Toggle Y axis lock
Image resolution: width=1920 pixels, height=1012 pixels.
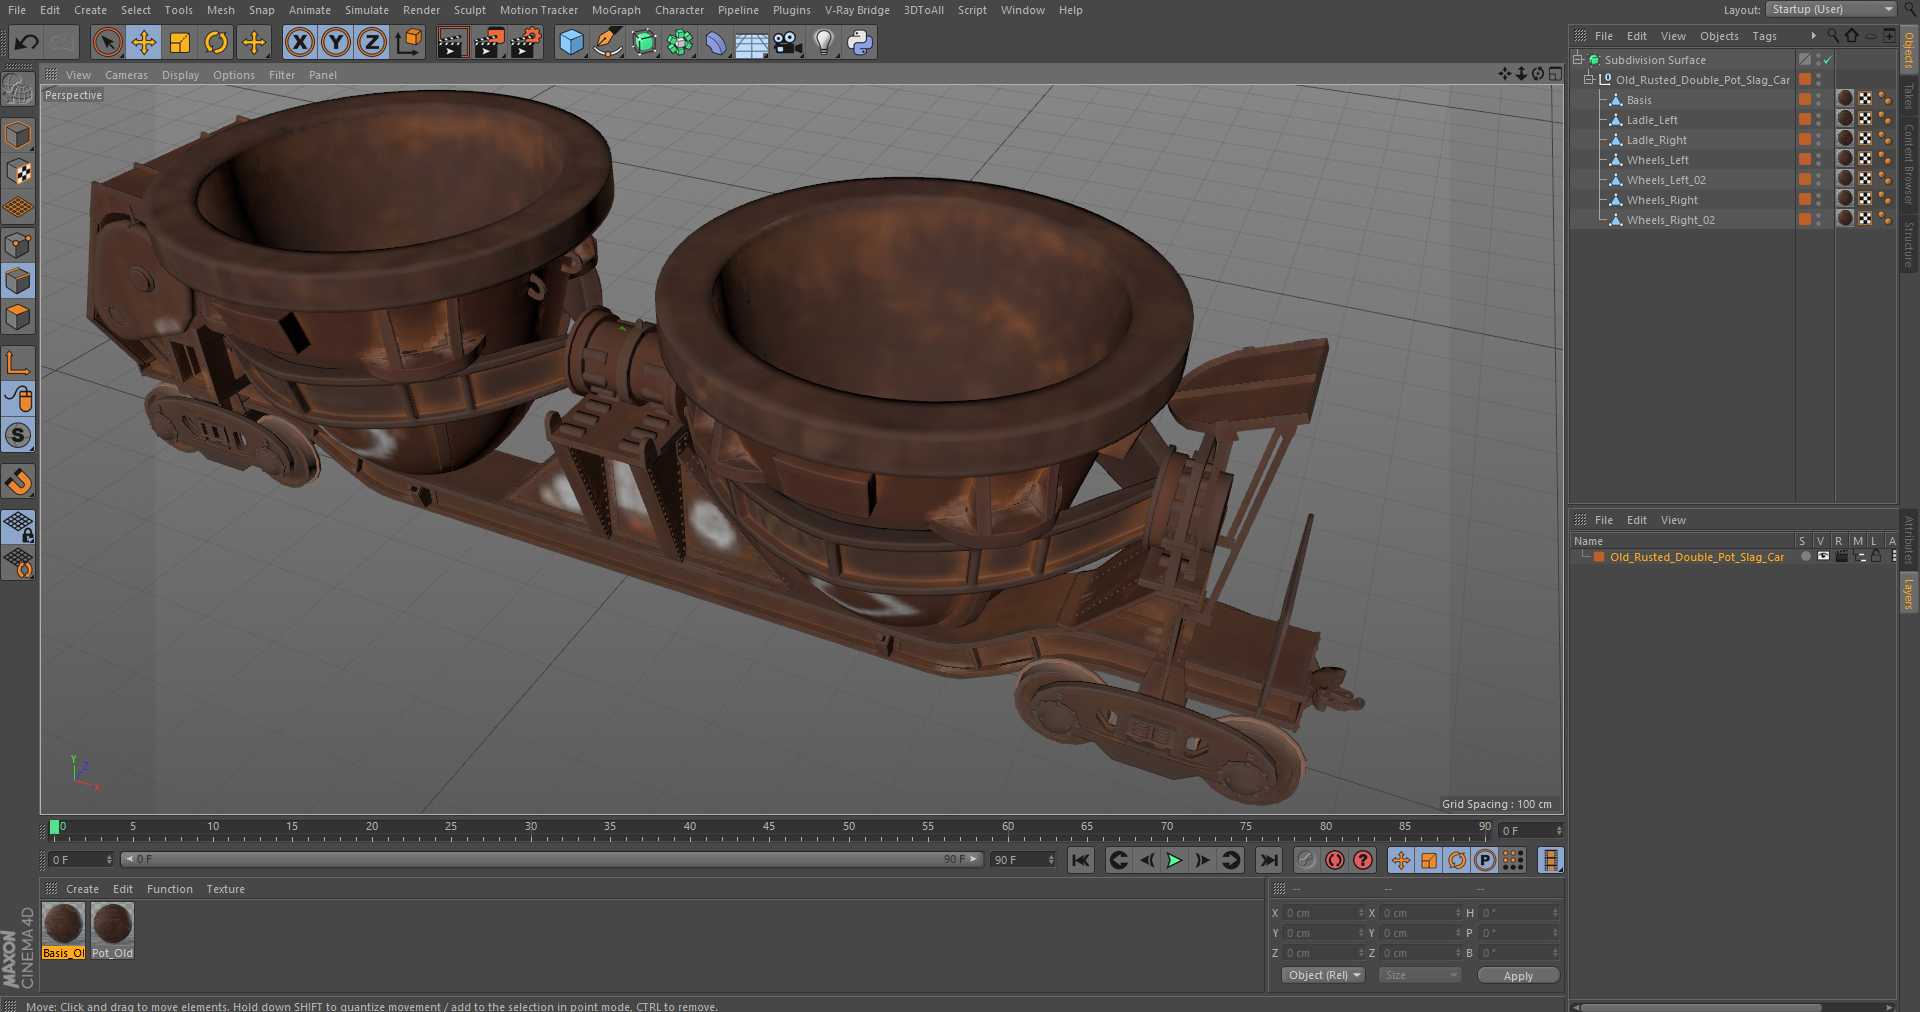pyautogui.click(x=336, y=42)
